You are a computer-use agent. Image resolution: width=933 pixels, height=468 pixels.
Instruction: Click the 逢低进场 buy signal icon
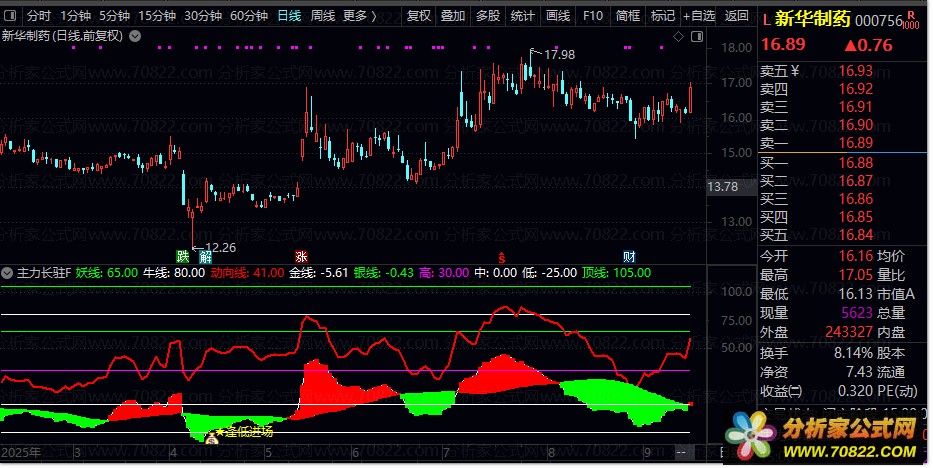click(x=211, y=436)
